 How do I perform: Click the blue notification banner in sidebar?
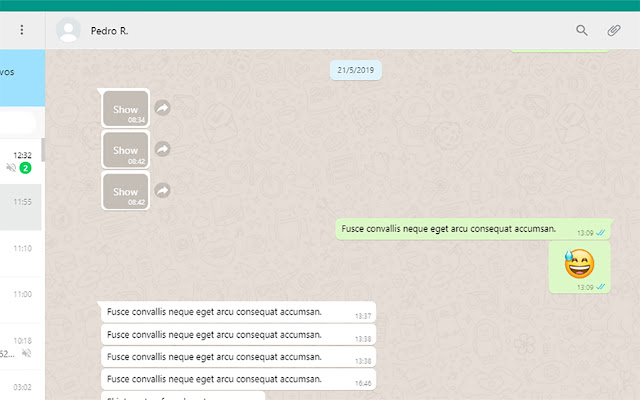click(22, 78)
